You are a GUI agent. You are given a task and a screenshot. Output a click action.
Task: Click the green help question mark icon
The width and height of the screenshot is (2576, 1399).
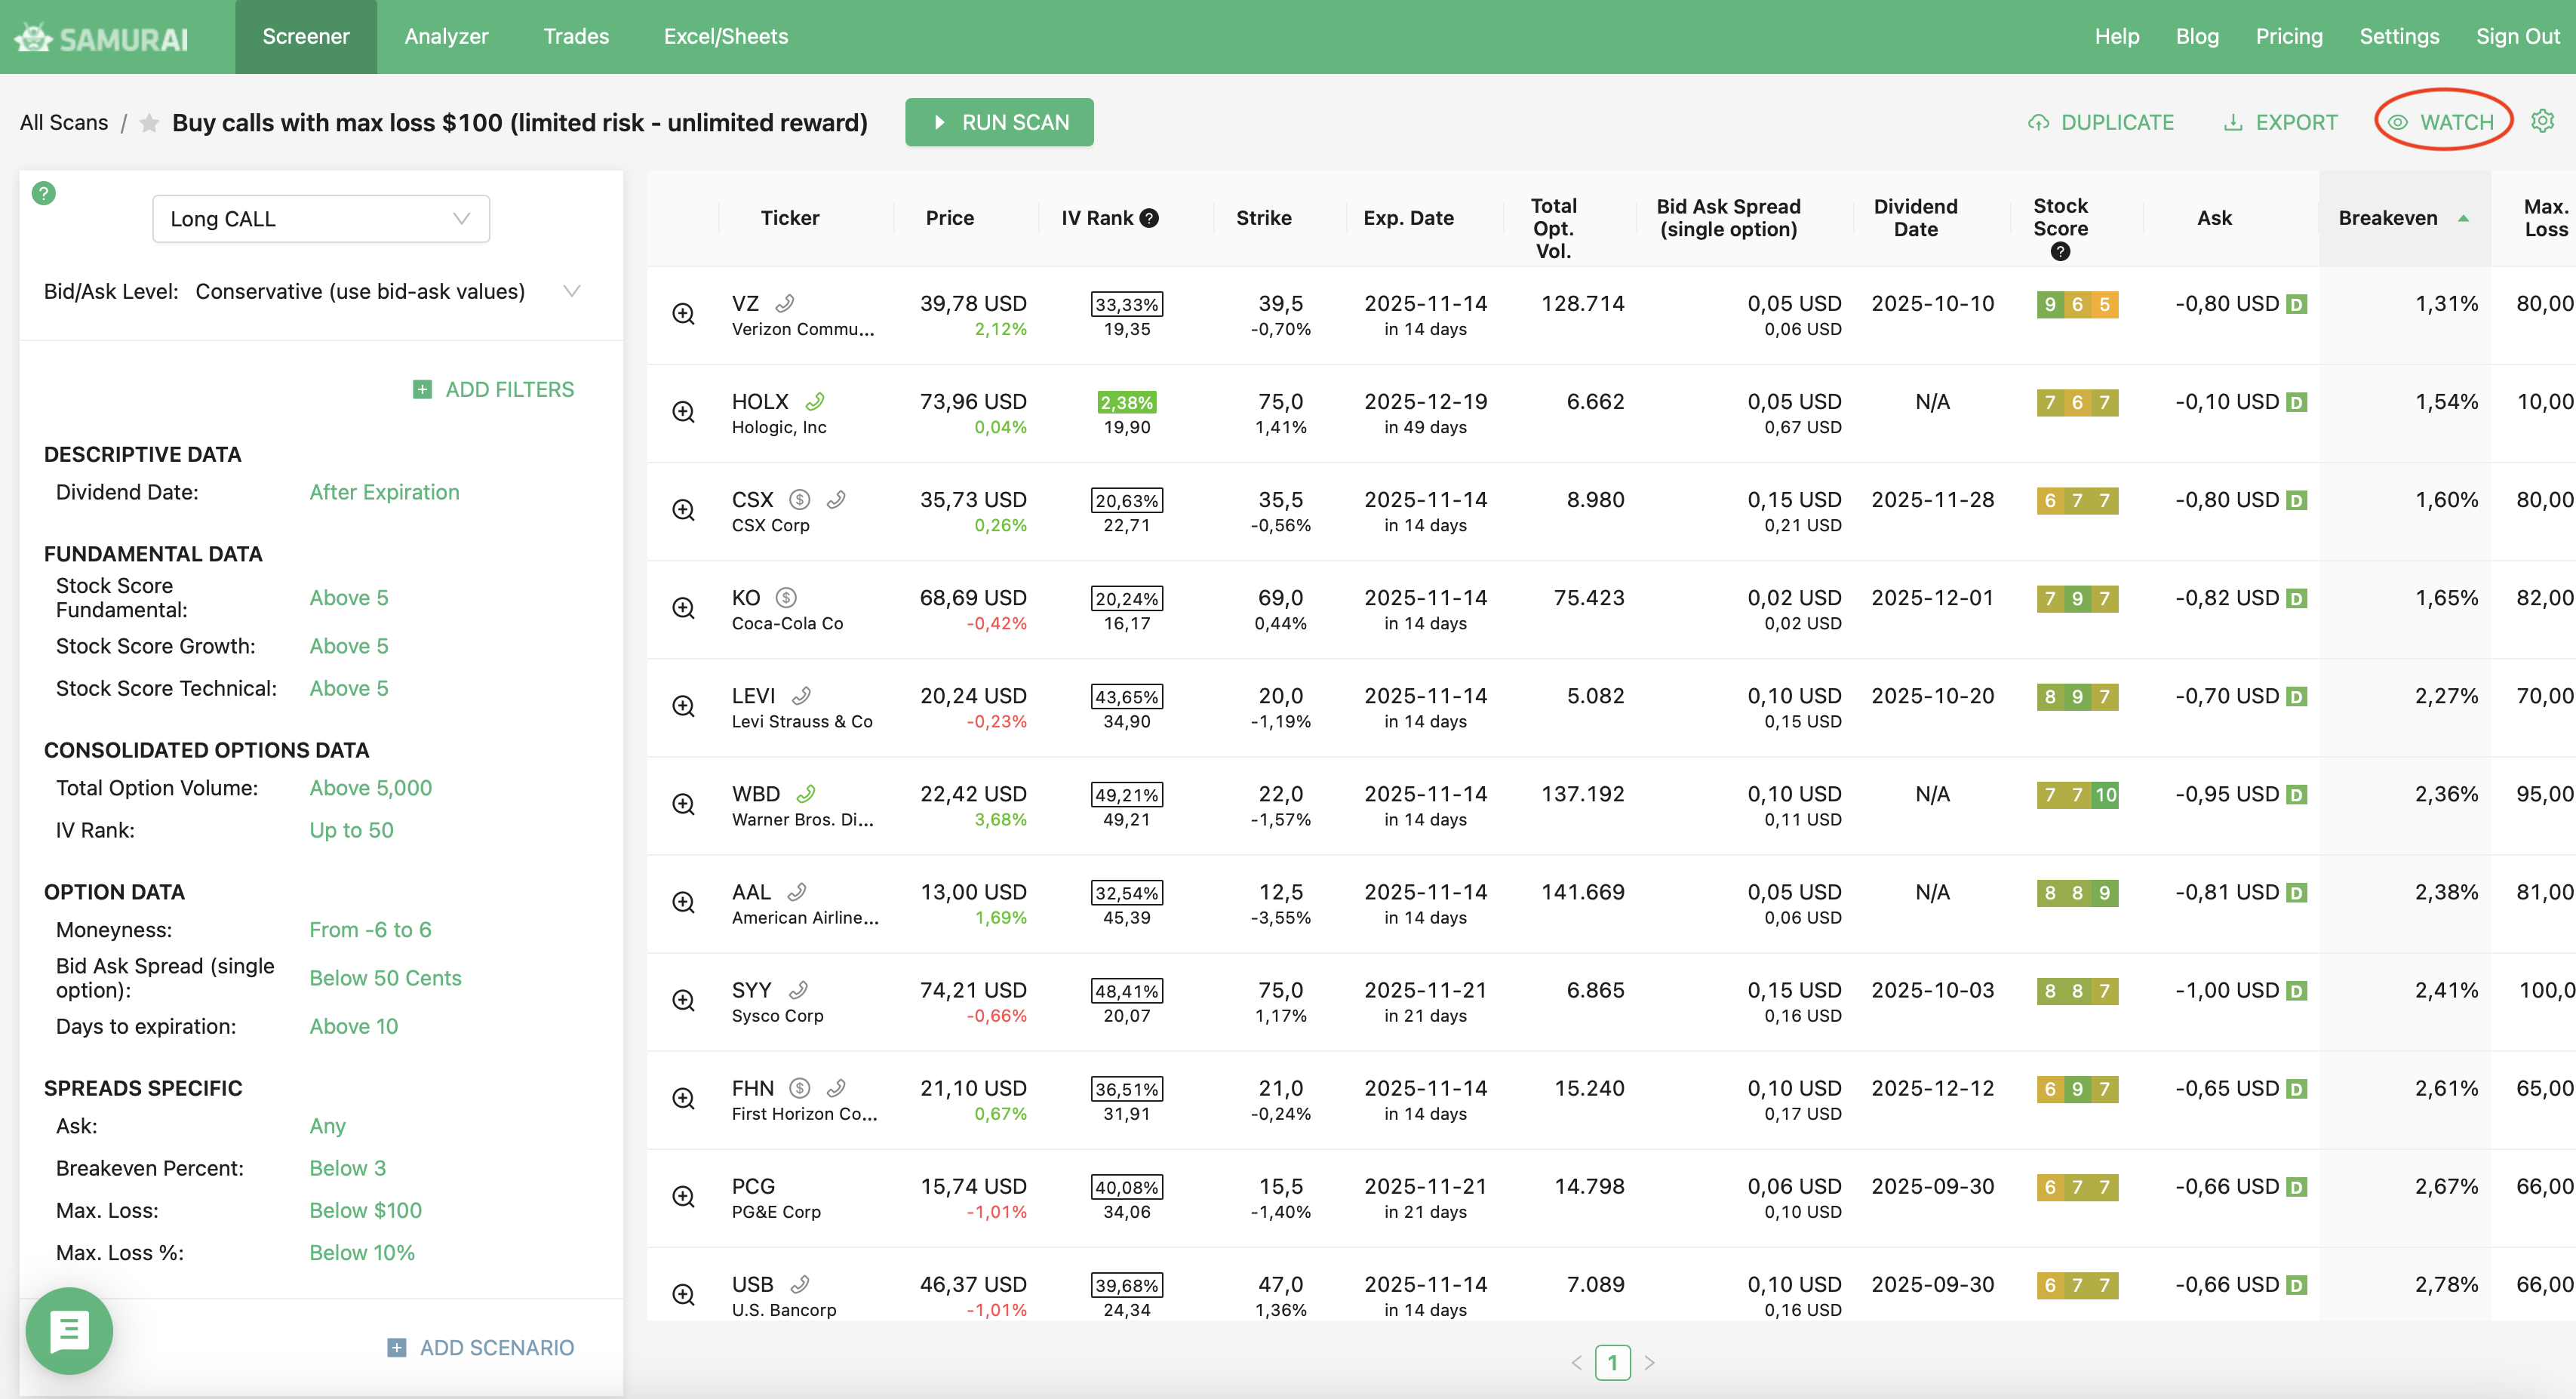click(x=43, y=193)
